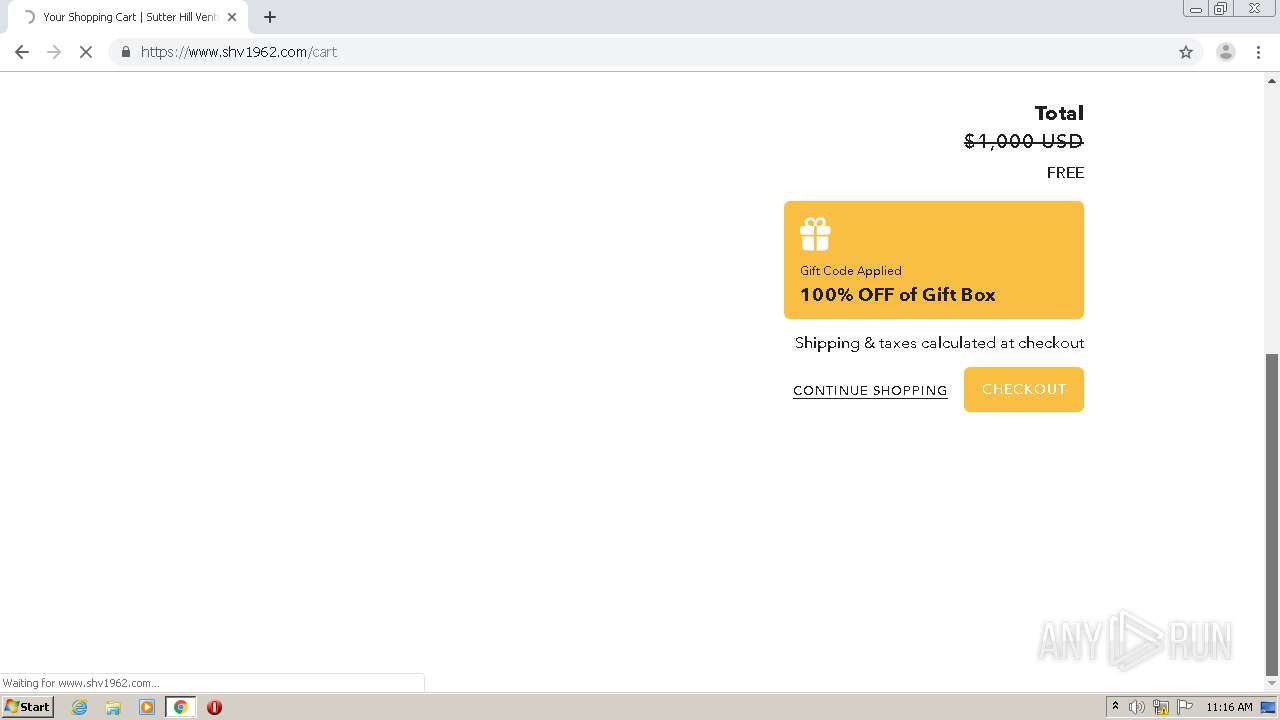Click the FREE total text
1280x720 pixels.
1065,172
